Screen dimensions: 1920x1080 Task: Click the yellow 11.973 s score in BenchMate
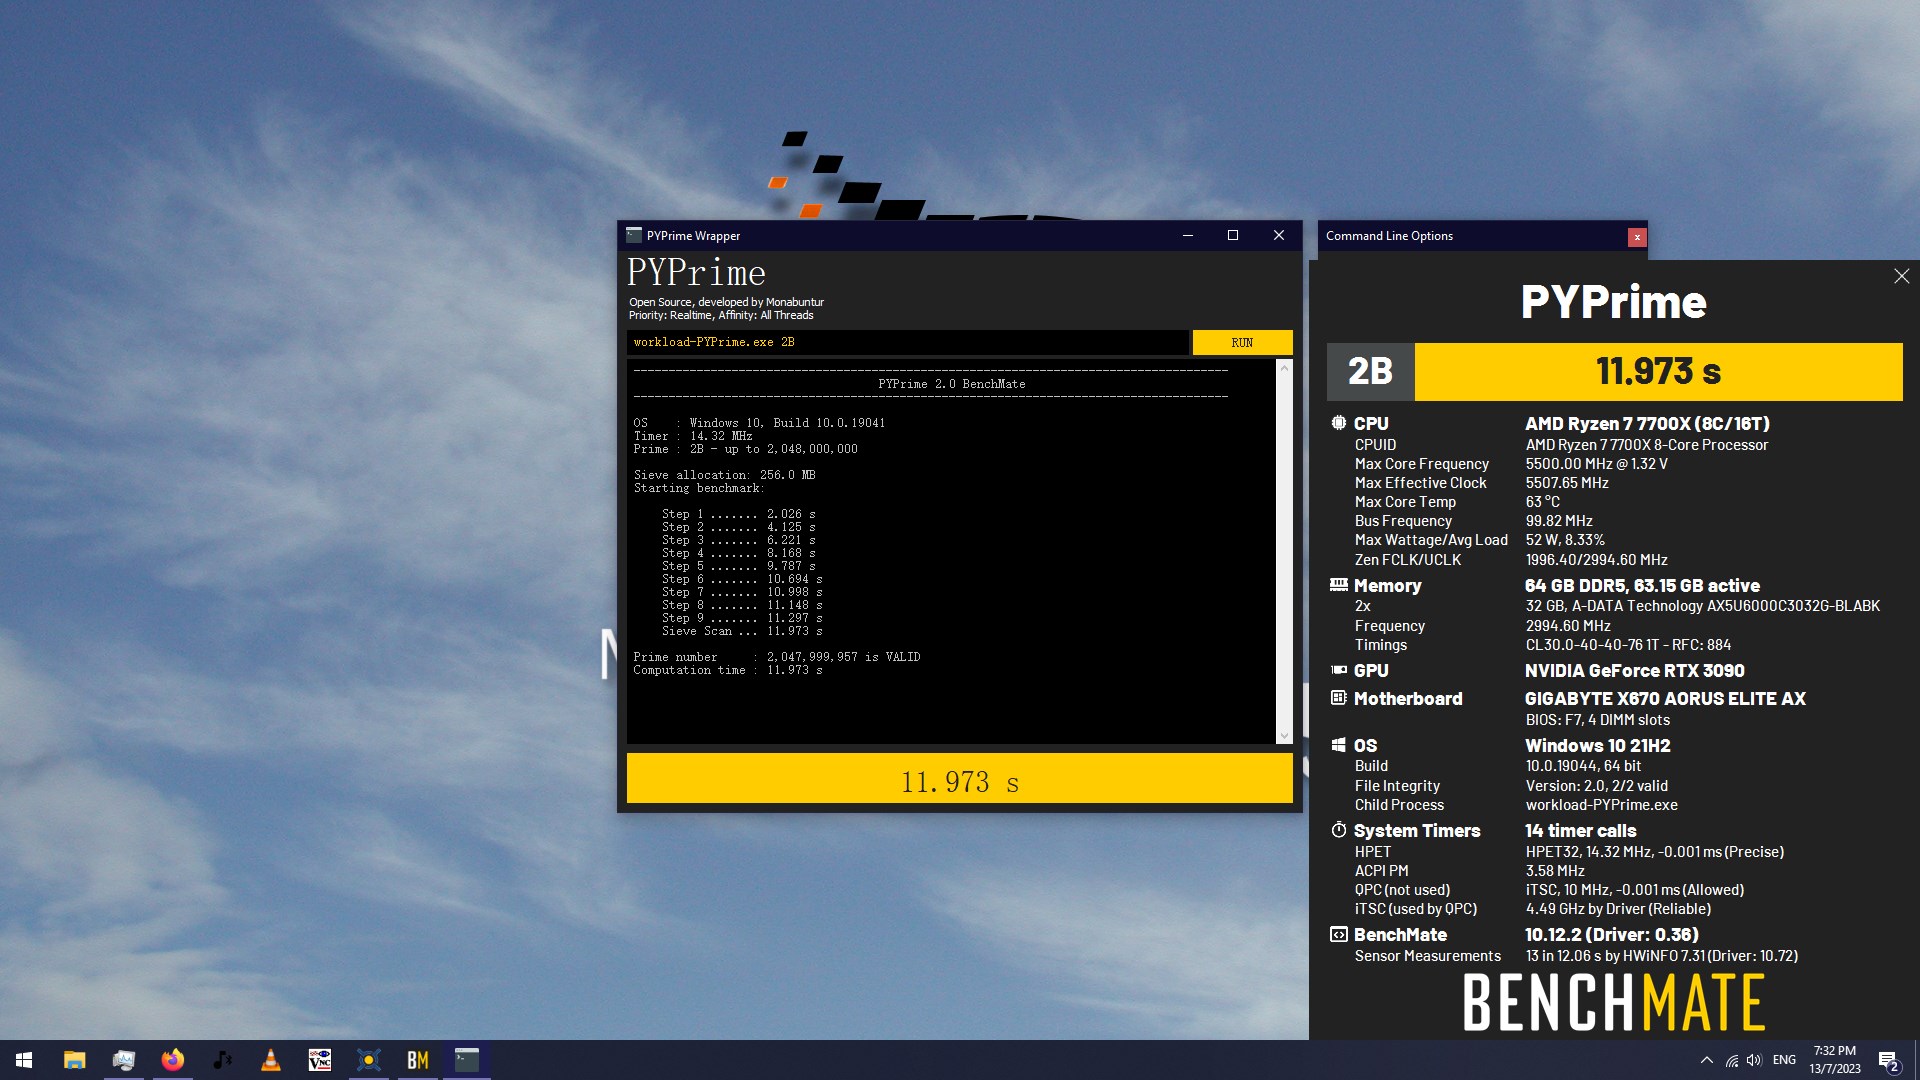click(x=1658, y=371)
